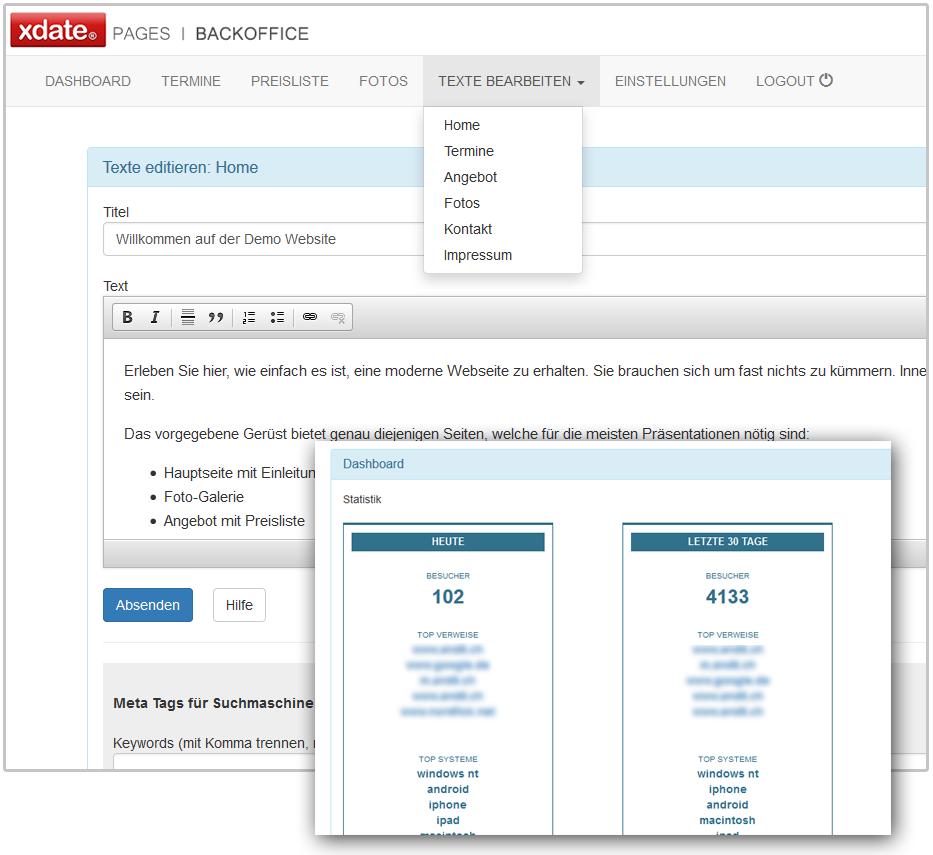Insert a bulleted list
Screen dimensions: 933x855
(277, 317)
